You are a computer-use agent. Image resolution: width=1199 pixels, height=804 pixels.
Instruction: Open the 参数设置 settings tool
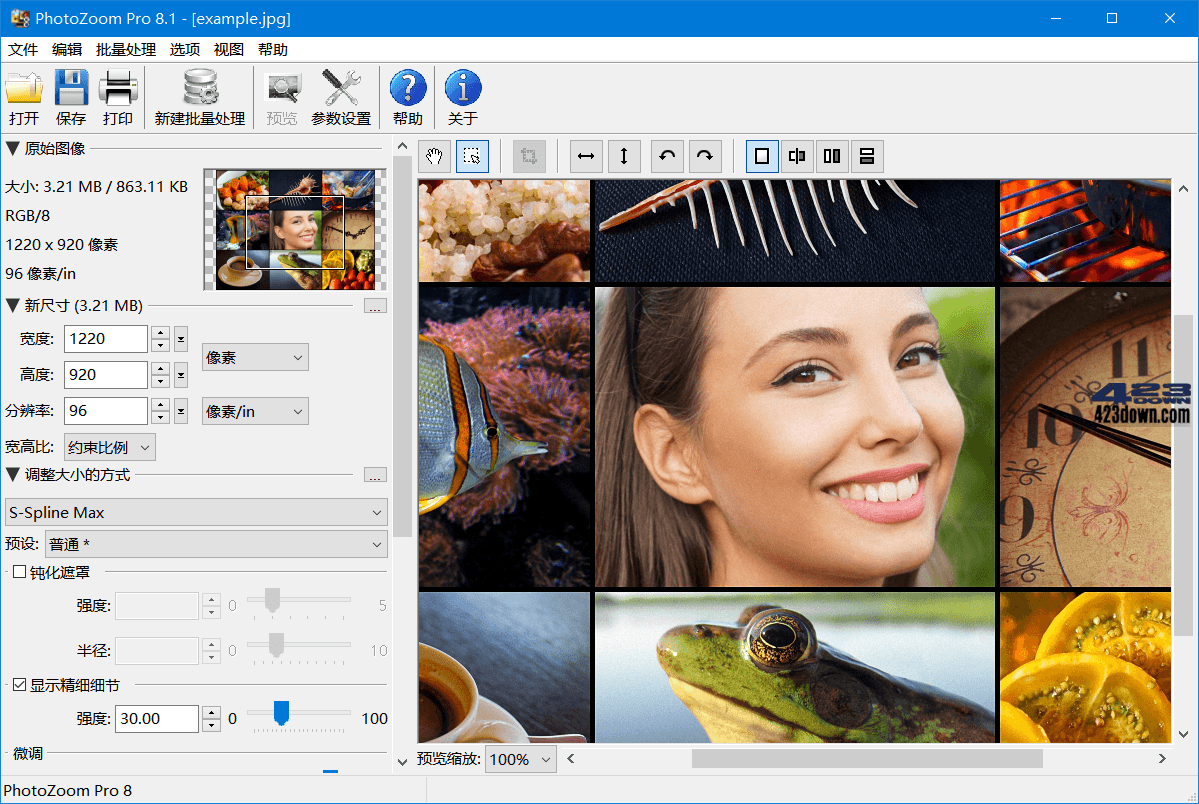[340, 97]
